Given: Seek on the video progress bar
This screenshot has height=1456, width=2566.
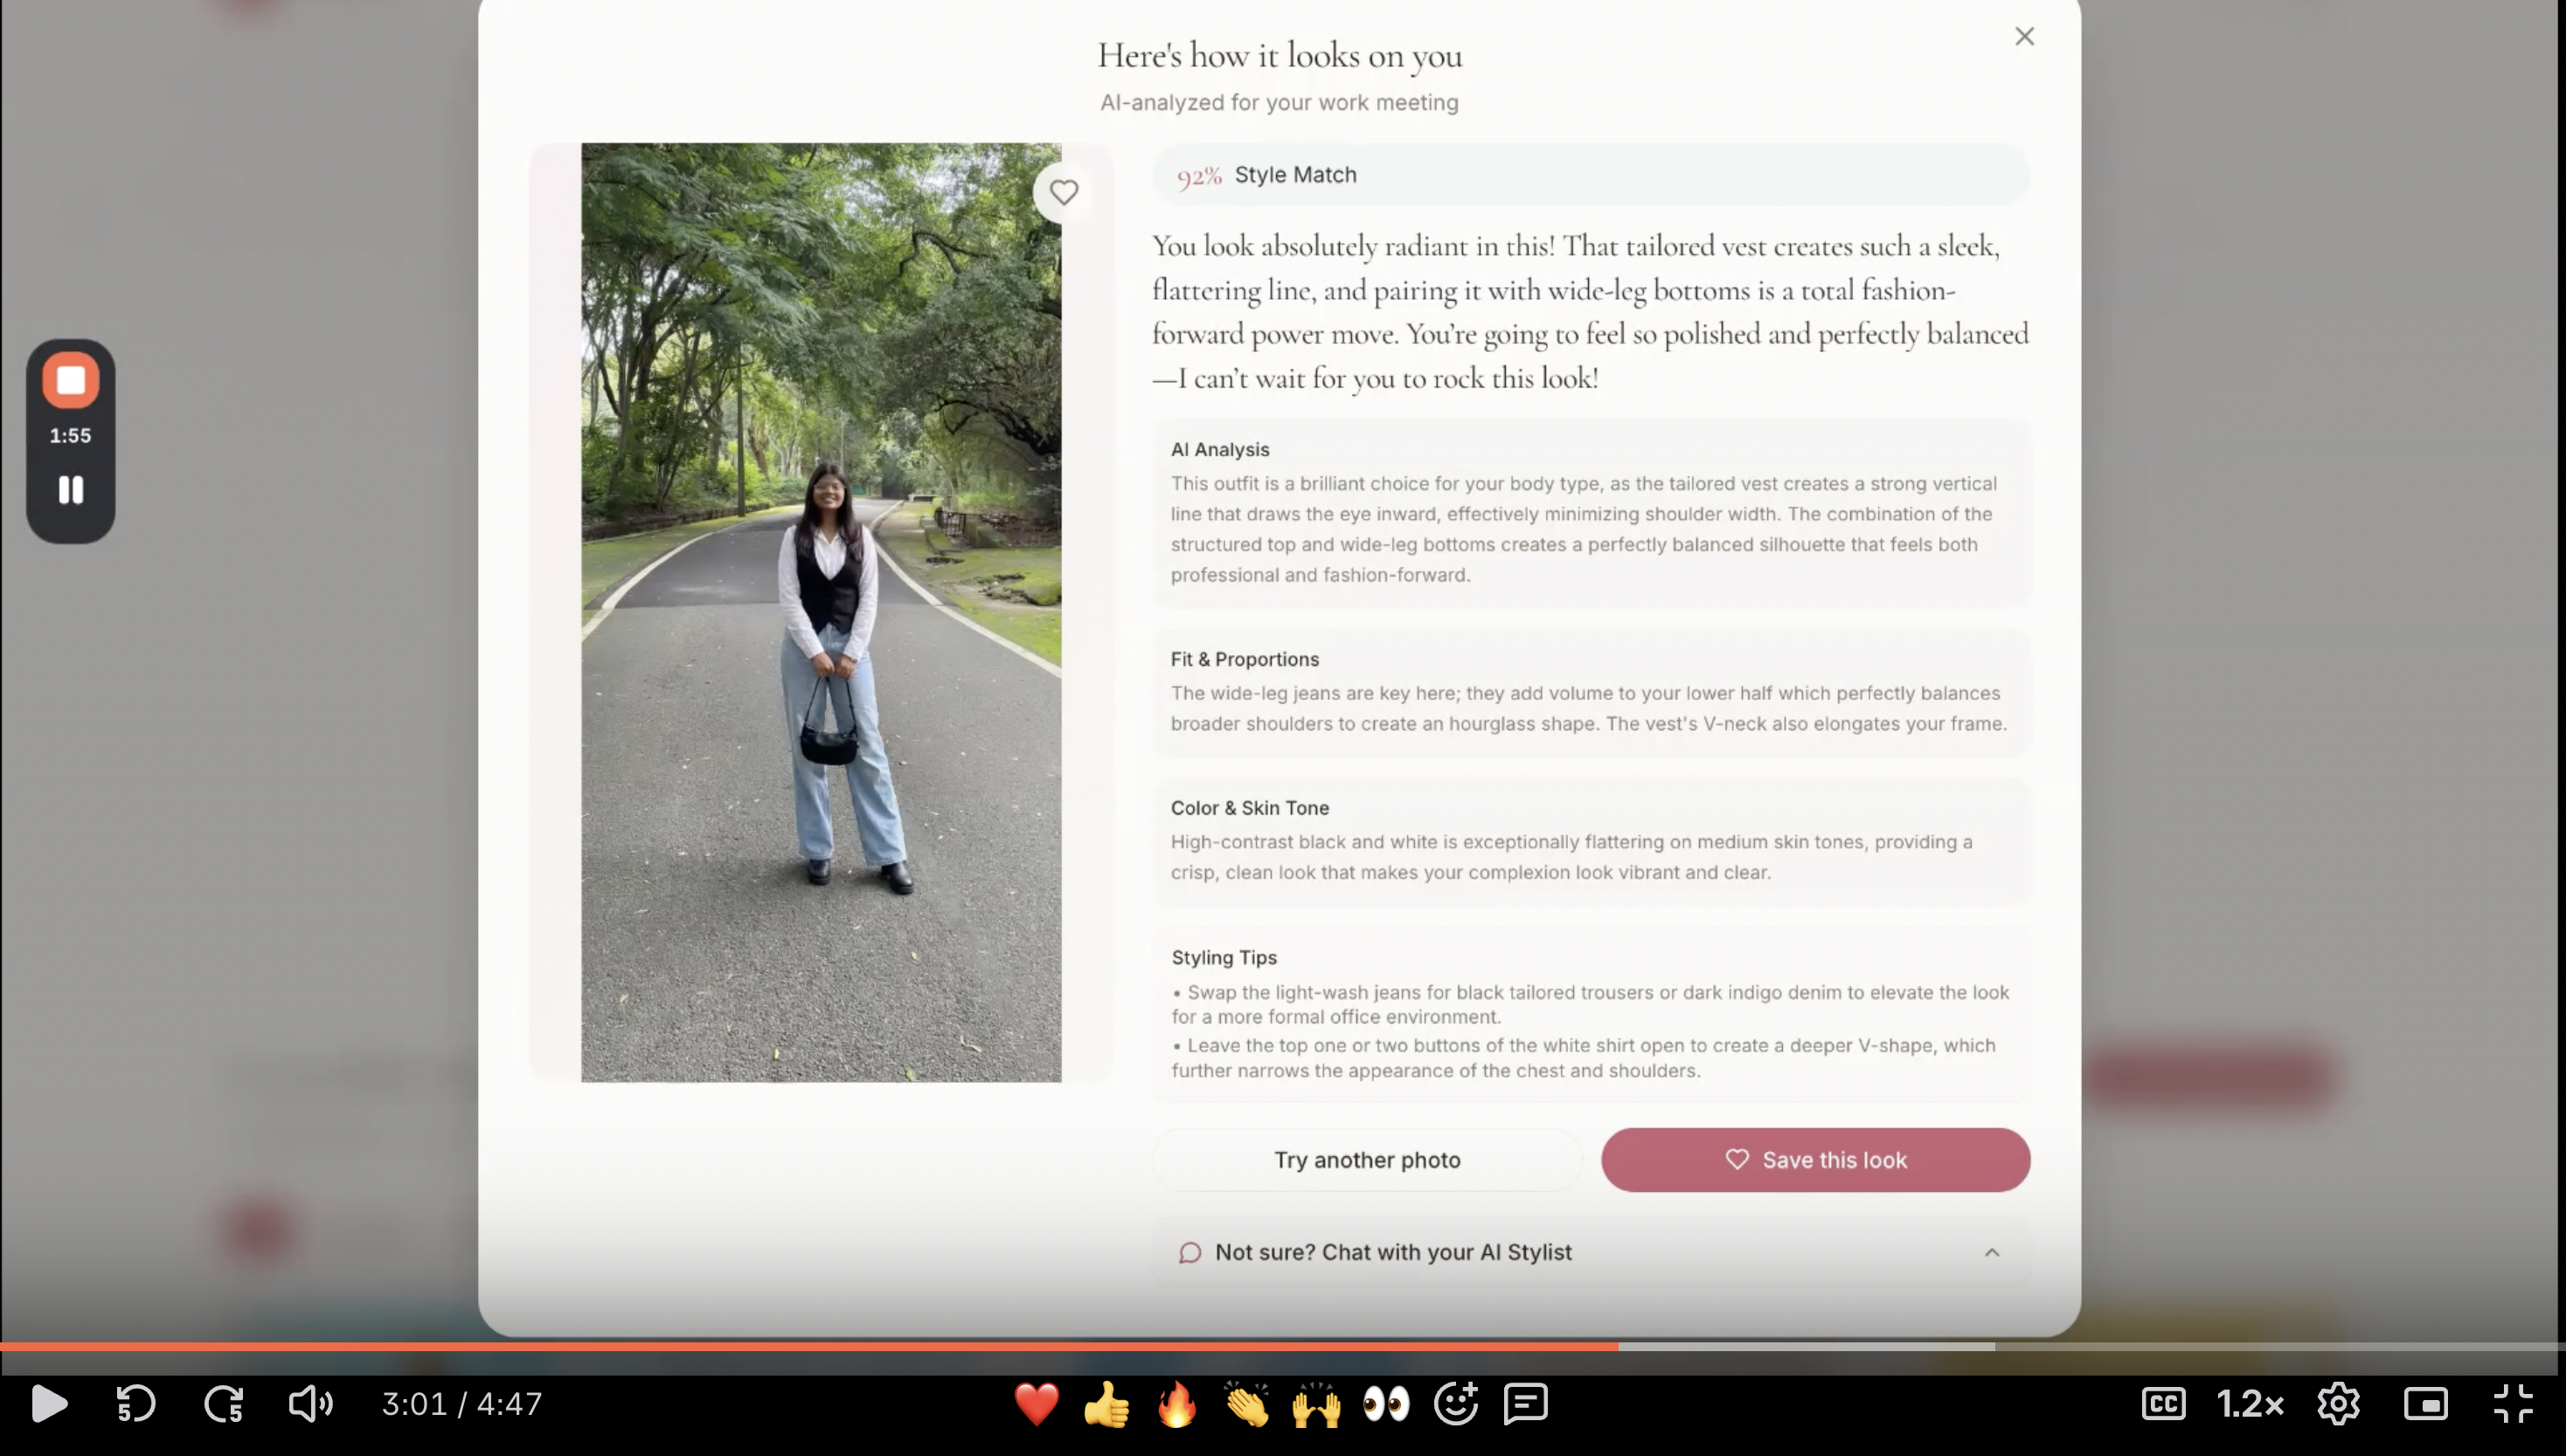Looking at the screenshot, I should tap(1283, 1347).
